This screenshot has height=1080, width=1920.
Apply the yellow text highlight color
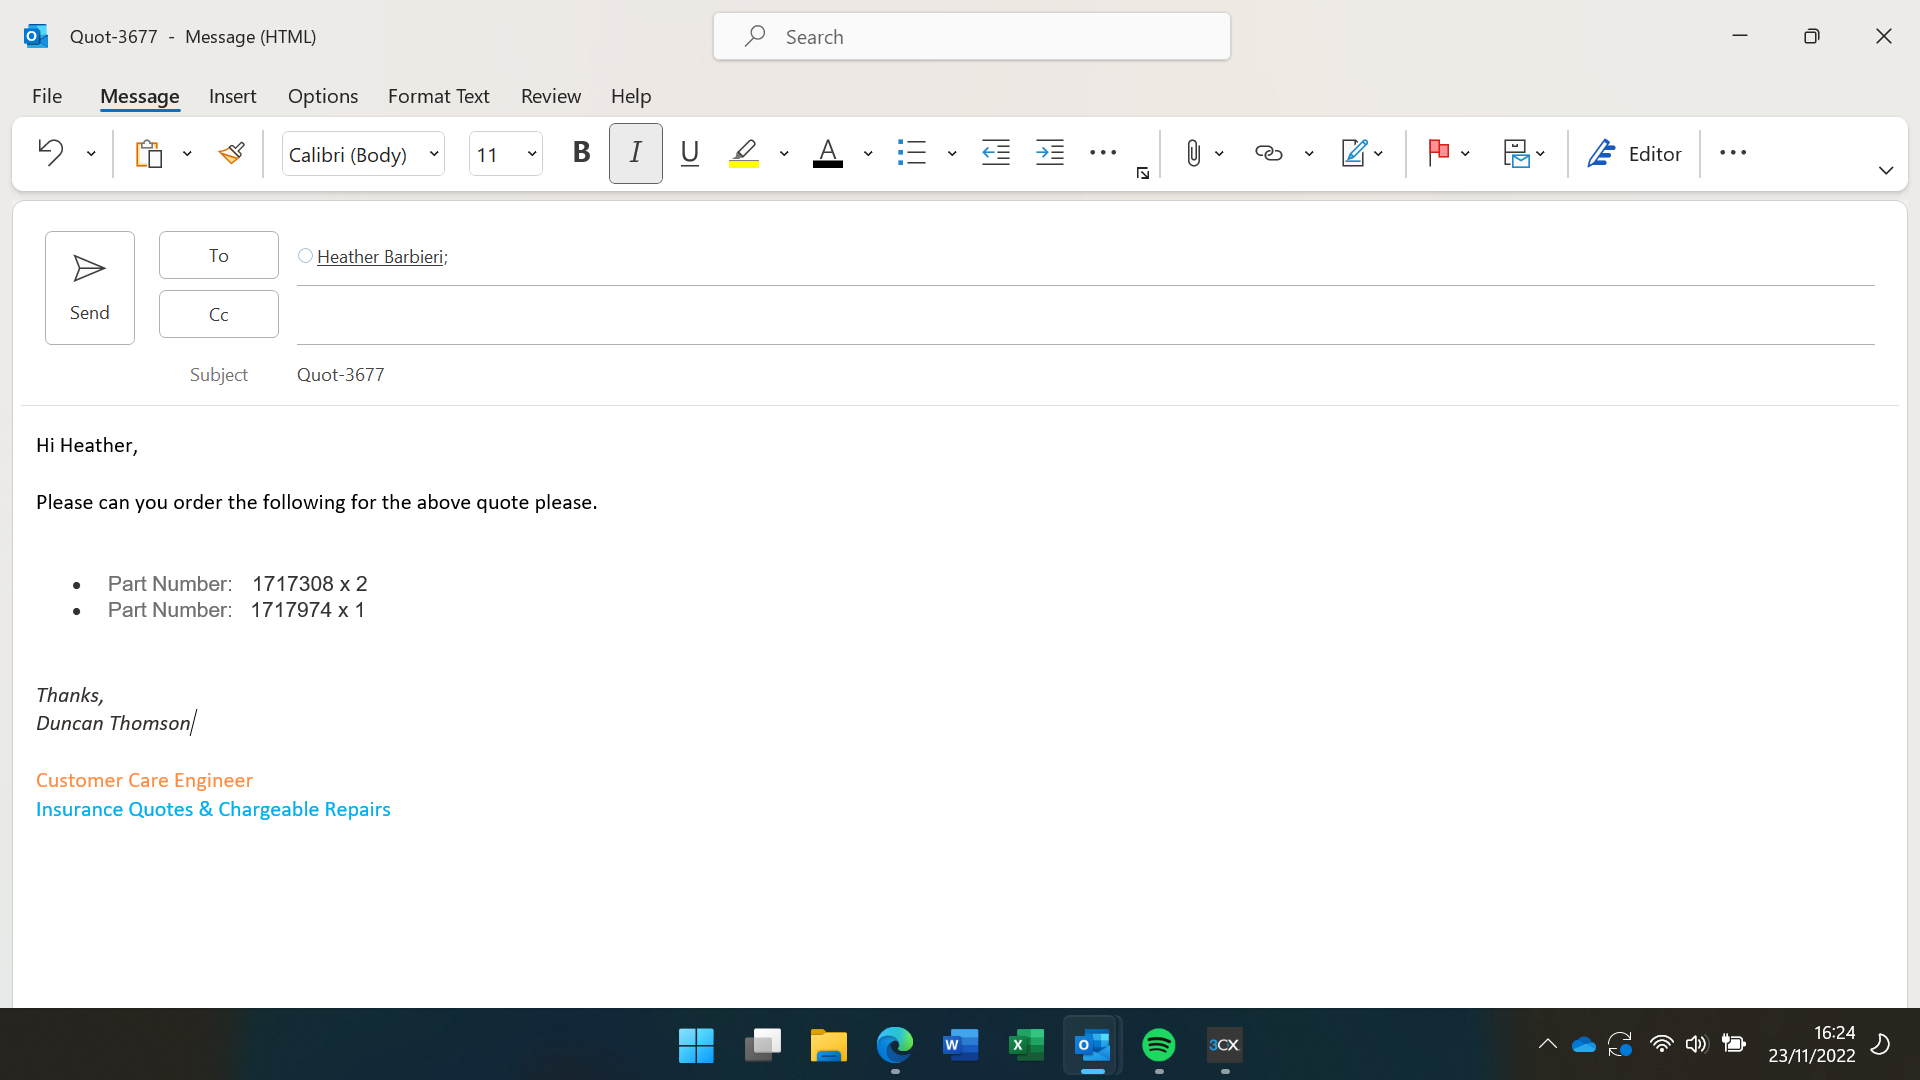point(744,153)
